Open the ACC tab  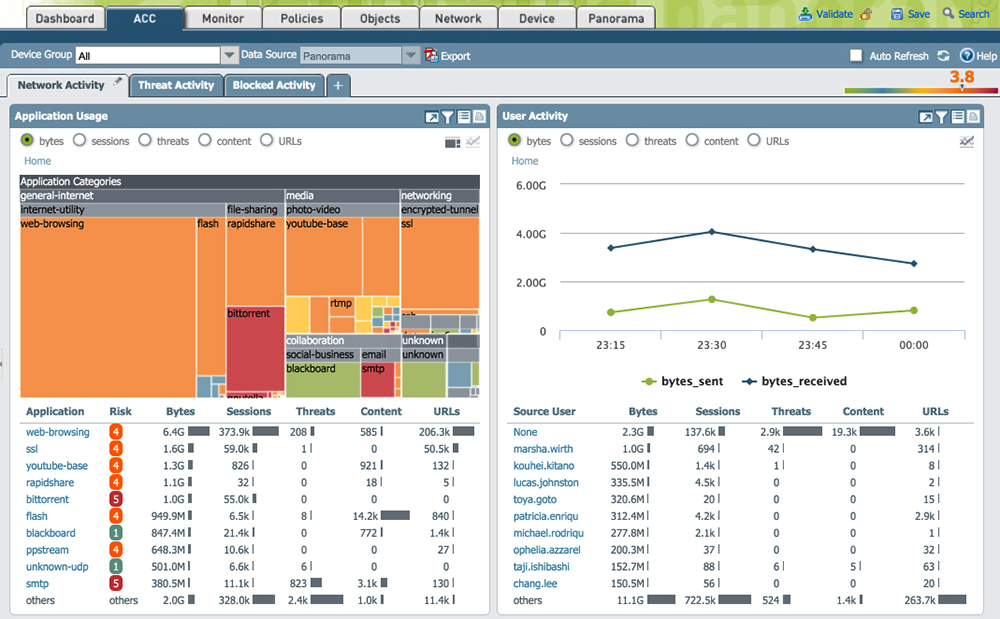tap(145, 18)
